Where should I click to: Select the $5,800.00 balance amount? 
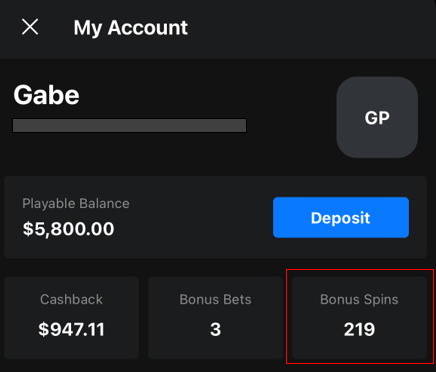click(x=68, y=229)
